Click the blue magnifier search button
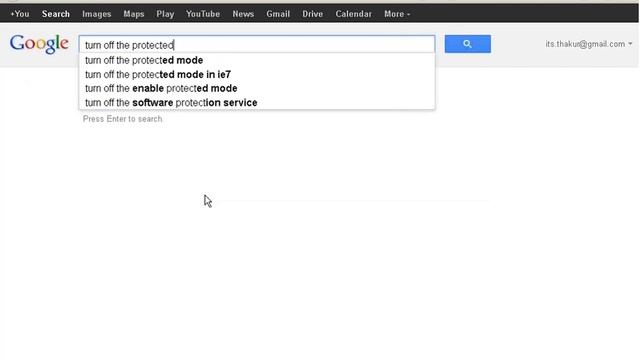The height and width of the screenshot is (360, 640). click(467, 44)
